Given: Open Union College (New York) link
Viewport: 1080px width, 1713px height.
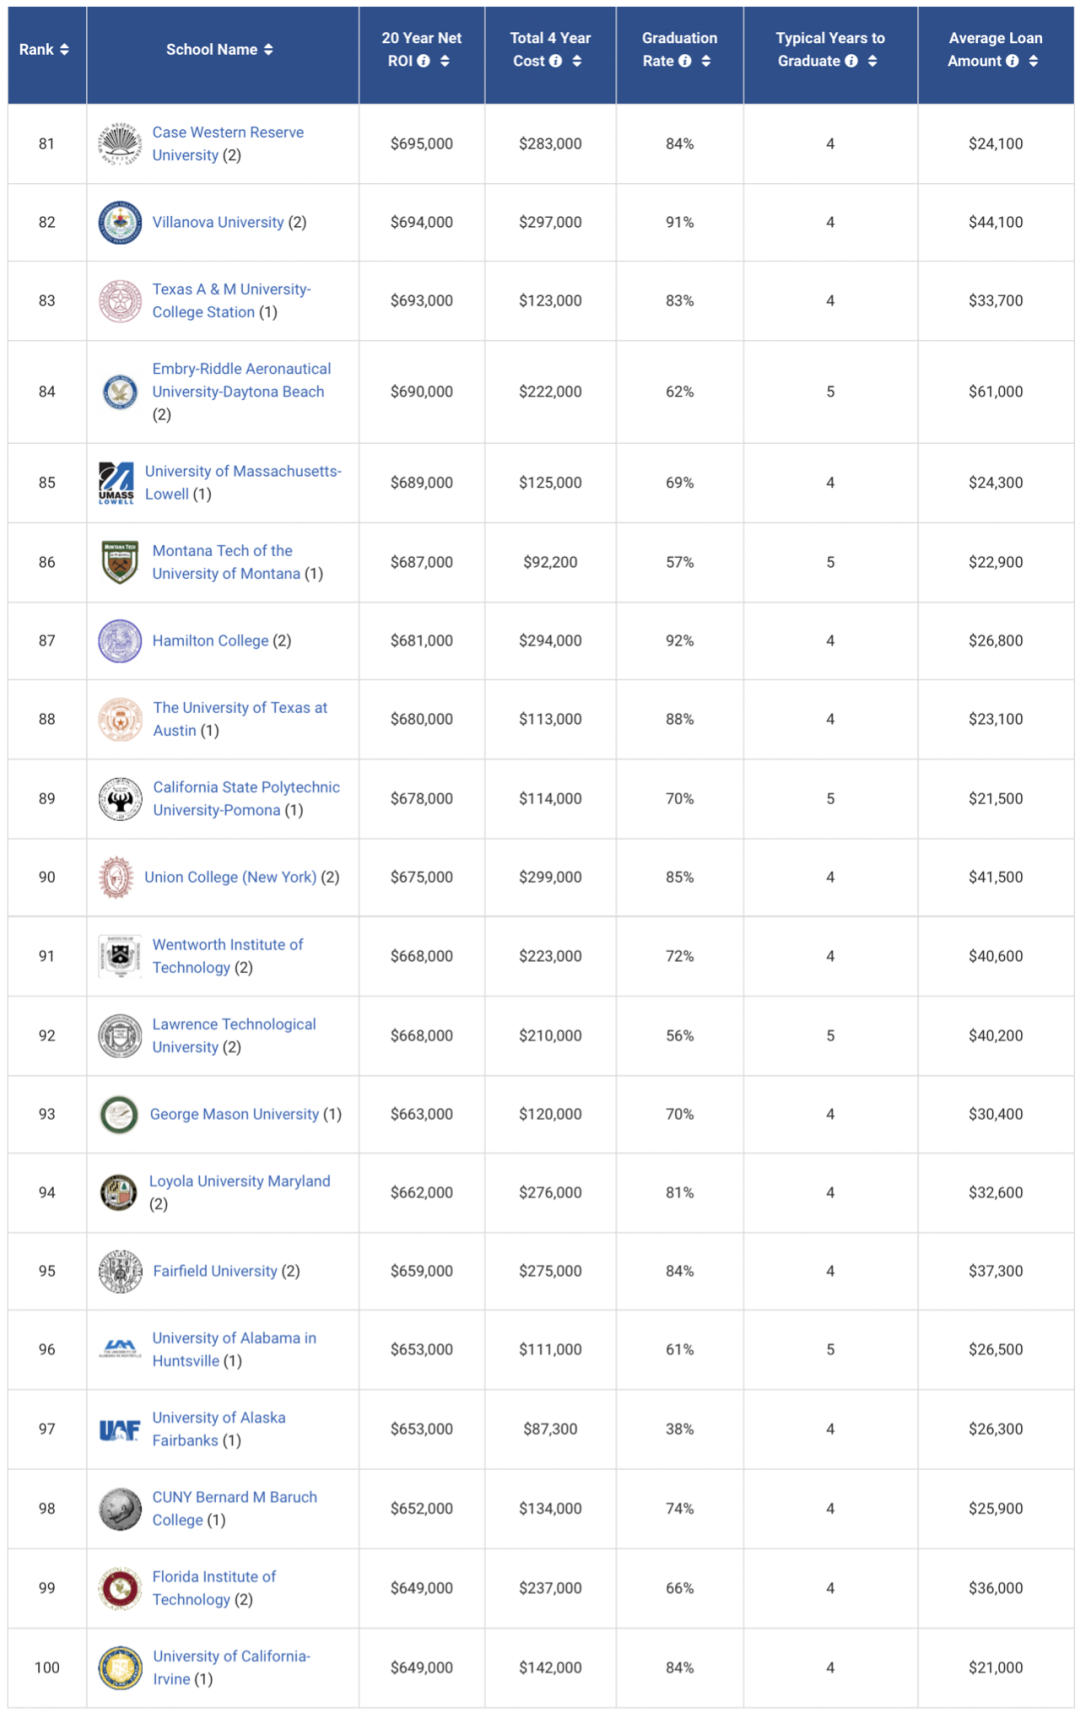Looking at the screenshot, I should [x=230, y=877].
